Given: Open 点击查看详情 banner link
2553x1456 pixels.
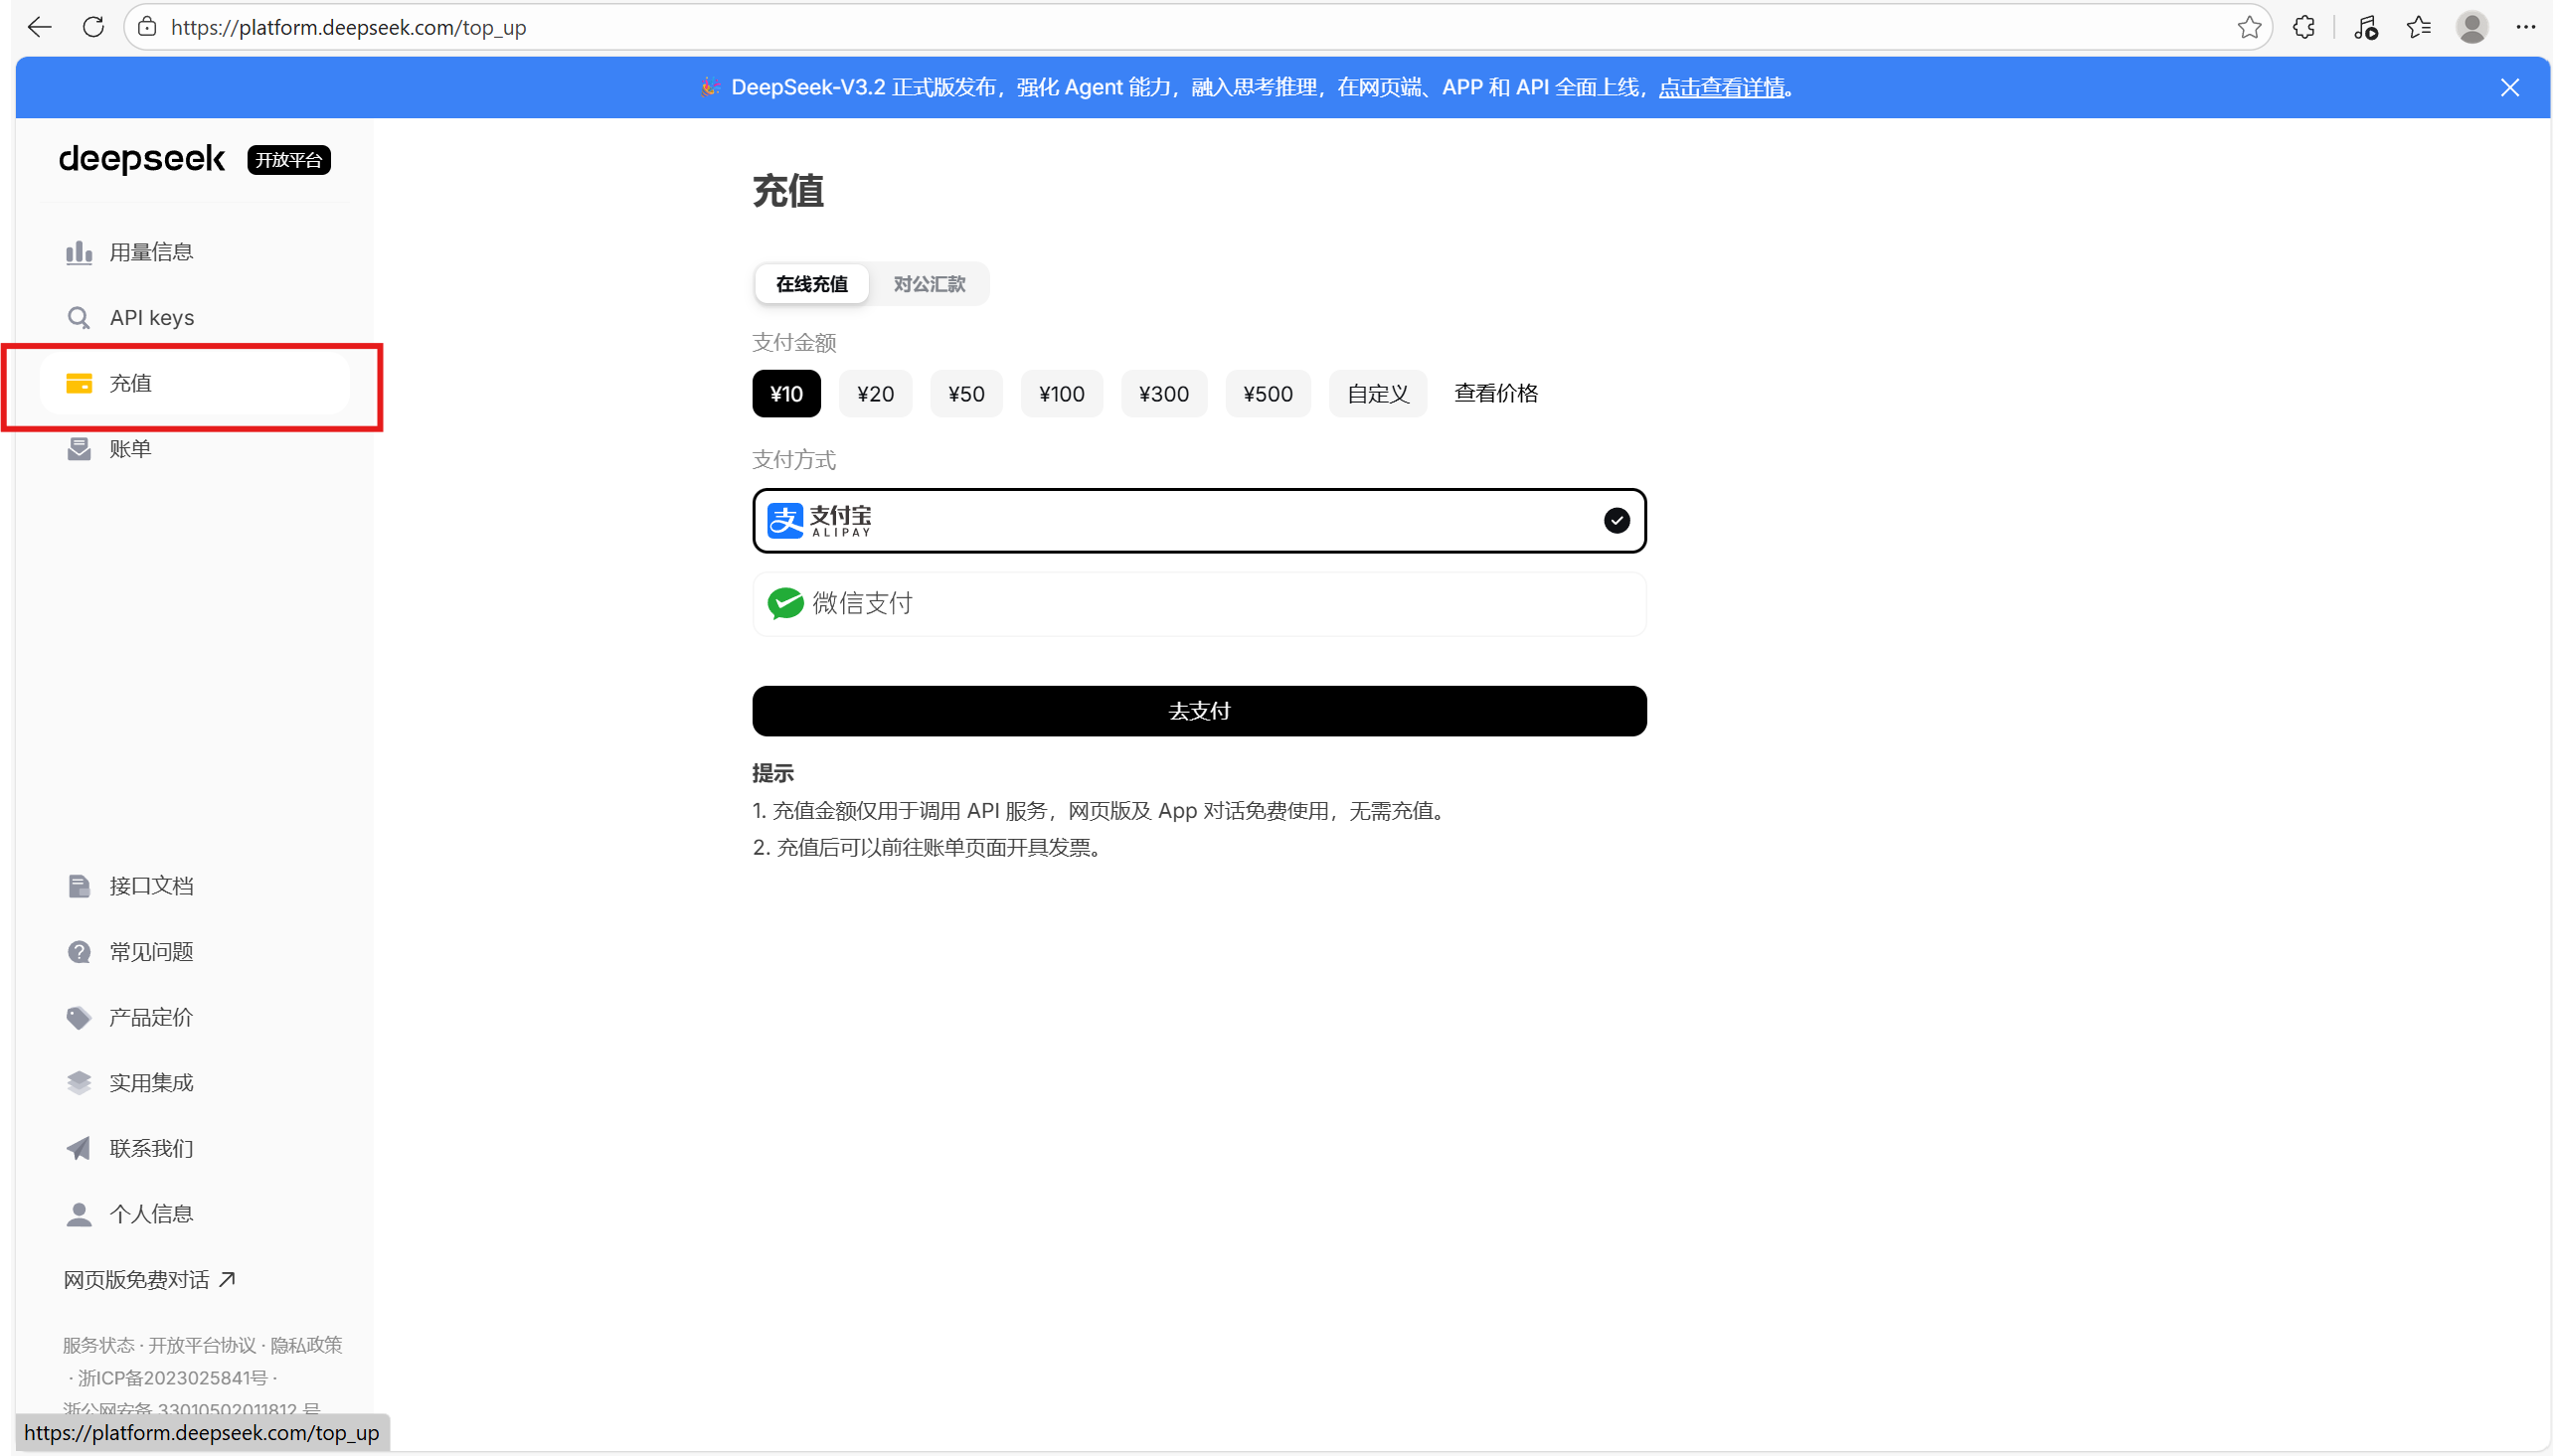Looking at the screenshot, I should click(x=1721, y=88).
